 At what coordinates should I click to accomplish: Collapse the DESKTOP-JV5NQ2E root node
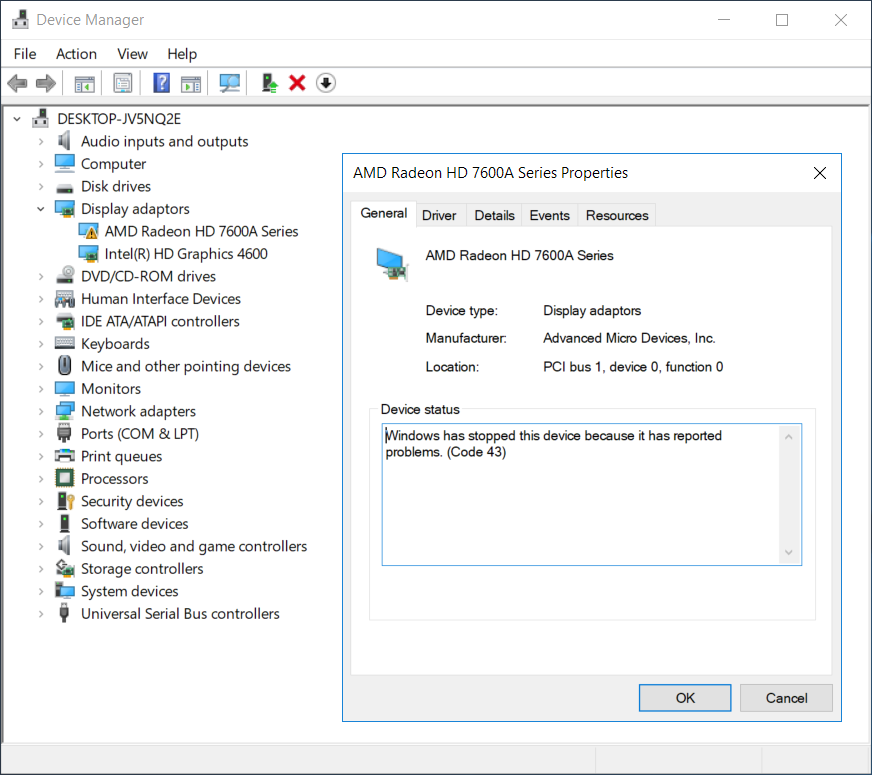click(x=17, y=119)
